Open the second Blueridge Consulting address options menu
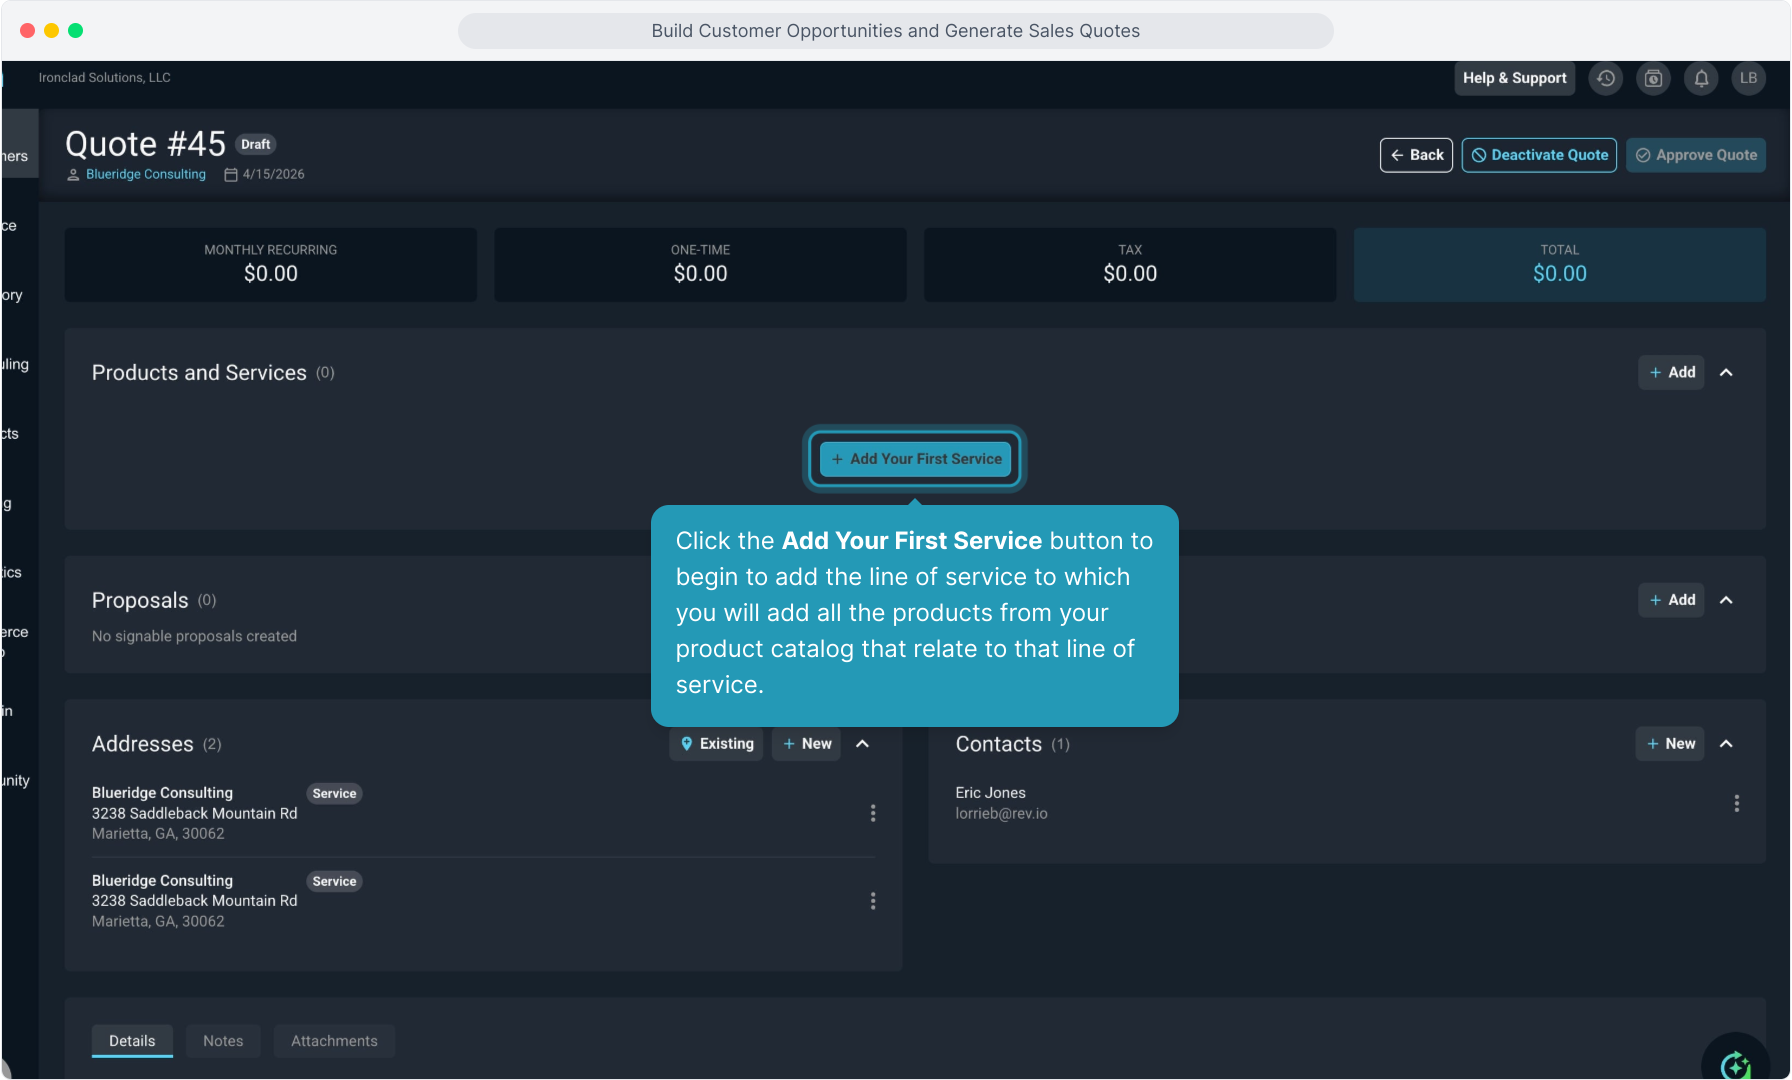This screenshot has height=1080, width=1792. coord(873,901)
